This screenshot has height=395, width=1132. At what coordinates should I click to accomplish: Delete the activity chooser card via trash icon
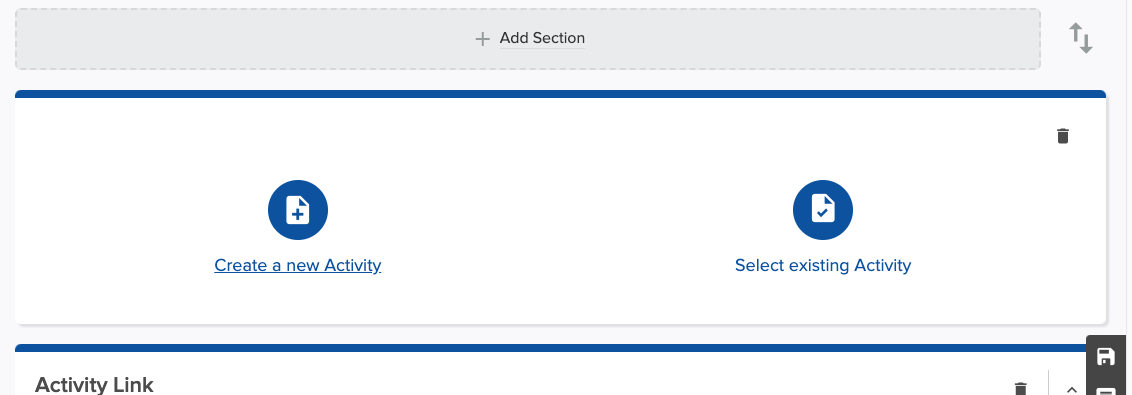click(1063, 136)
